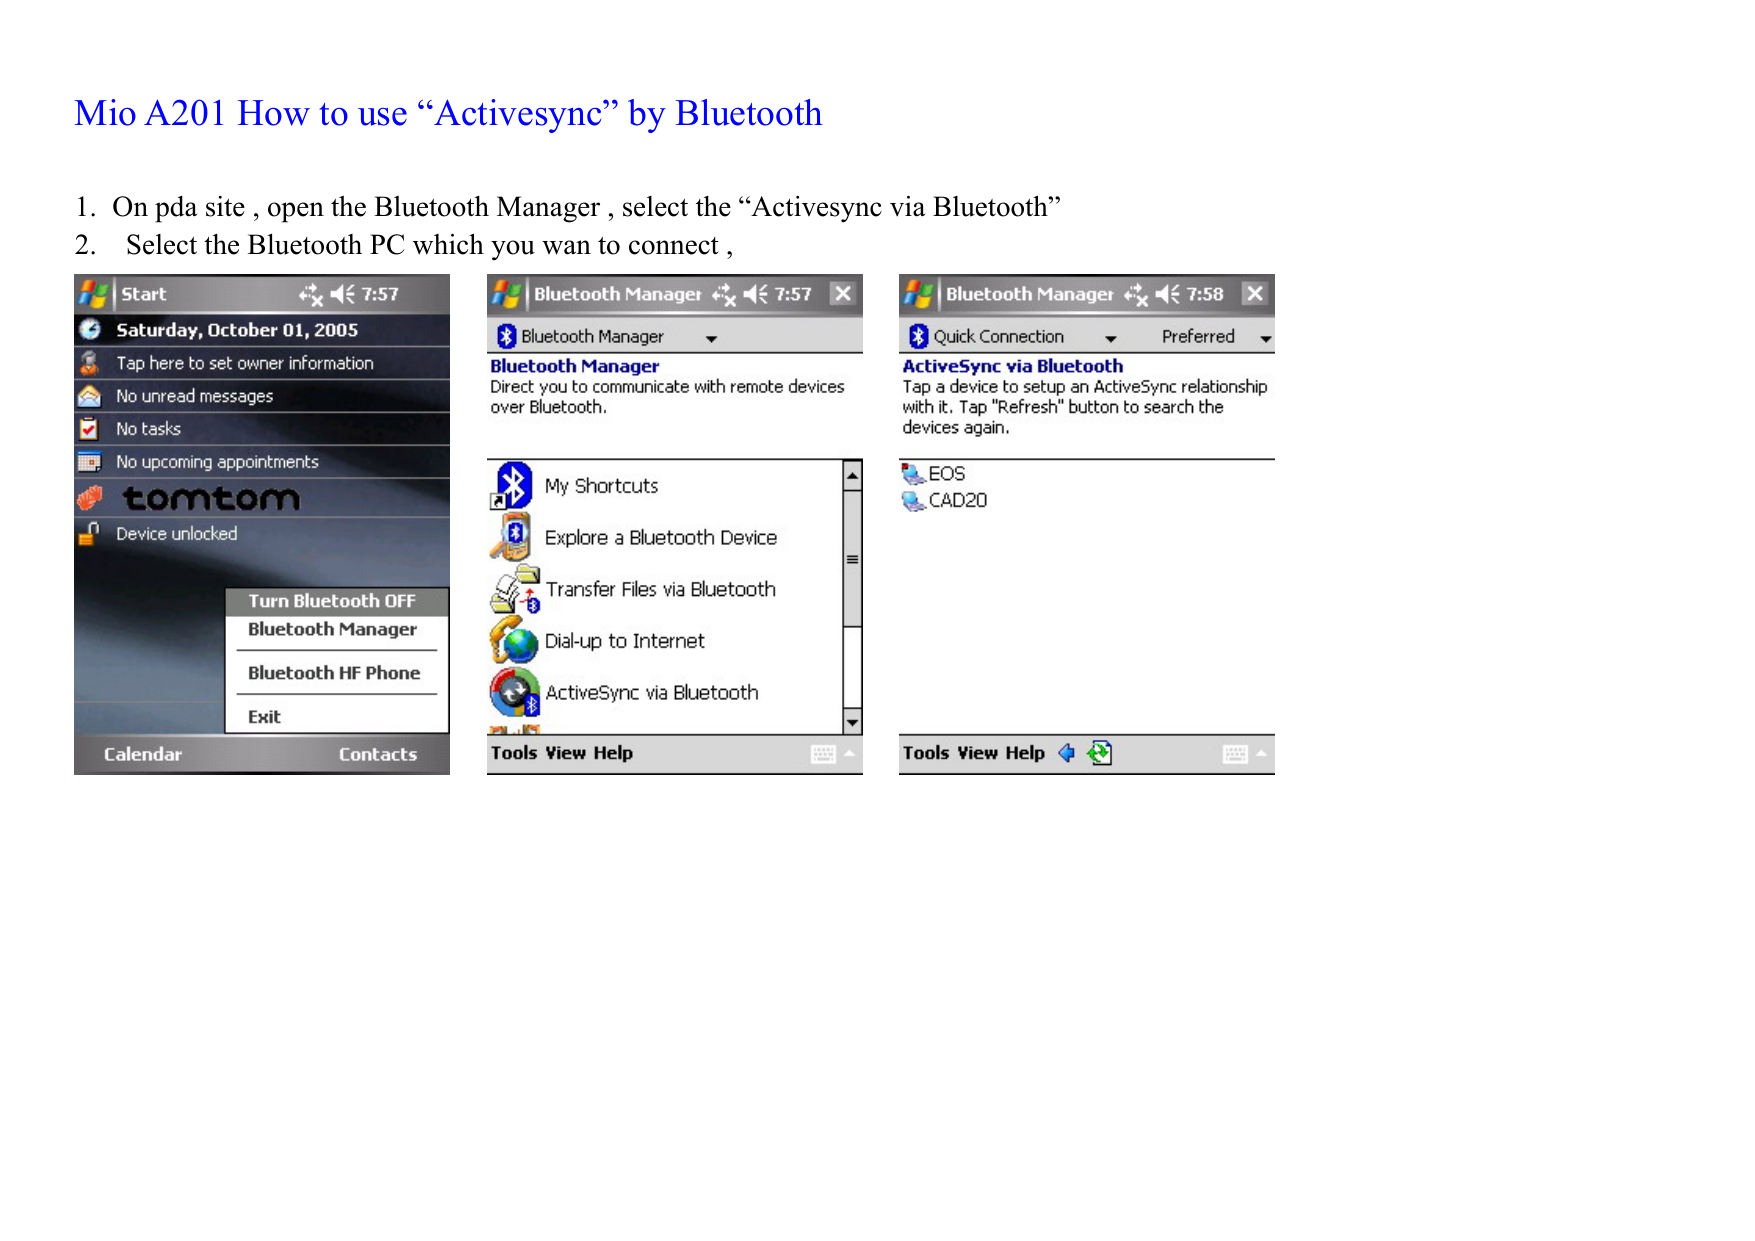The image size is (1755, 1241).
Task: Click Device unlocked text
Action: [x=177, y=534]
